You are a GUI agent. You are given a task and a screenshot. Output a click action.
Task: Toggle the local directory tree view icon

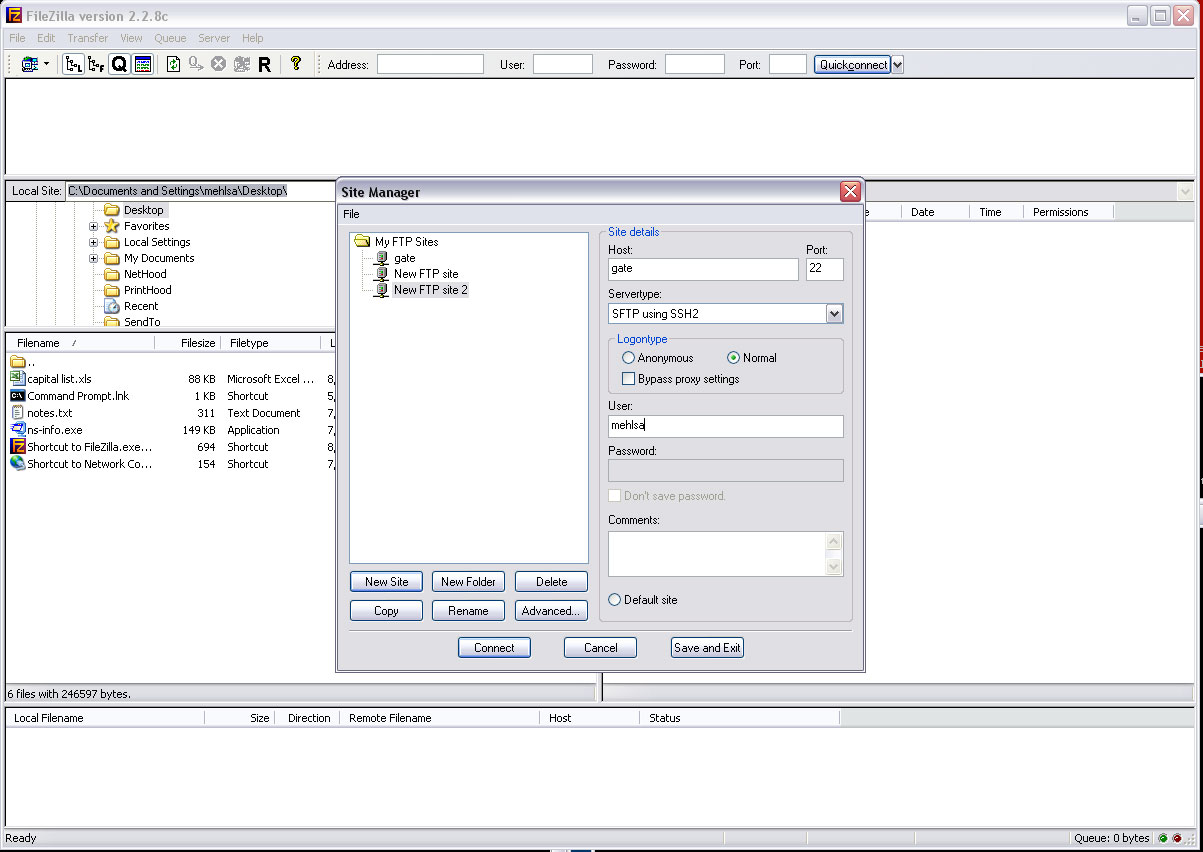click(x=74, y=64)
